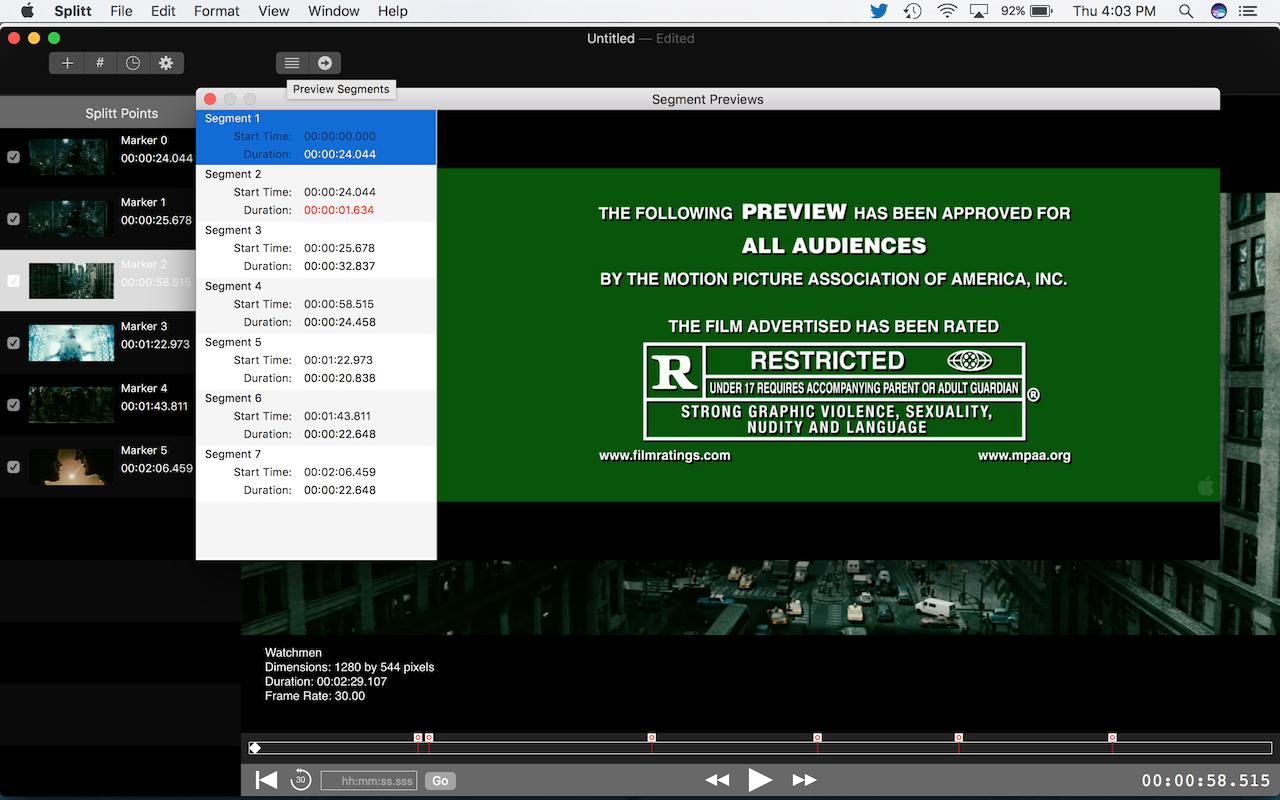The image size is (1280, 800).
Task: Click the list Preview Segments toolbar icon
Action: [x=292, y=63]
